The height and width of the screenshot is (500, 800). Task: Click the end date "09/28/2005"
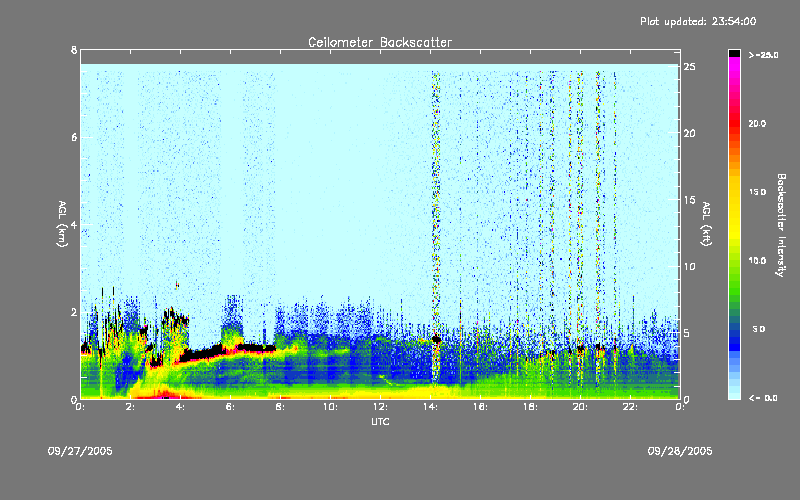click(680, 451)
